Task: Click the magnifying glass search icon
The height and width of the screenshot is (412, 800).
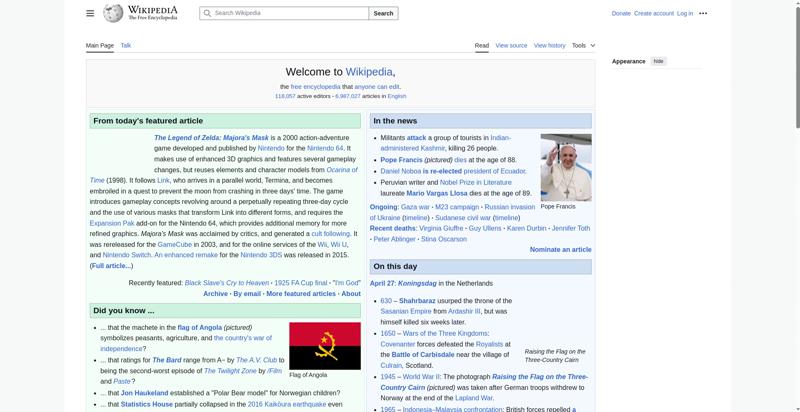Action: tap(207, 13)
